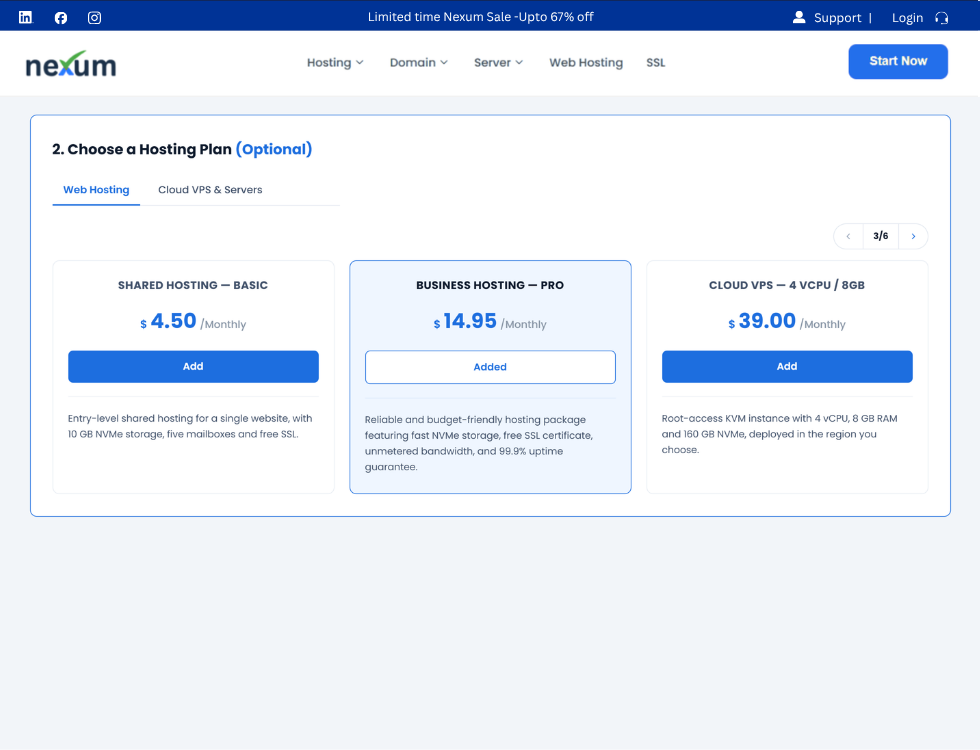Click the Cloud VPS — 4 vCPU / 8GB title
Viewport: 980px width, 750px height.
tap(787, 285)
